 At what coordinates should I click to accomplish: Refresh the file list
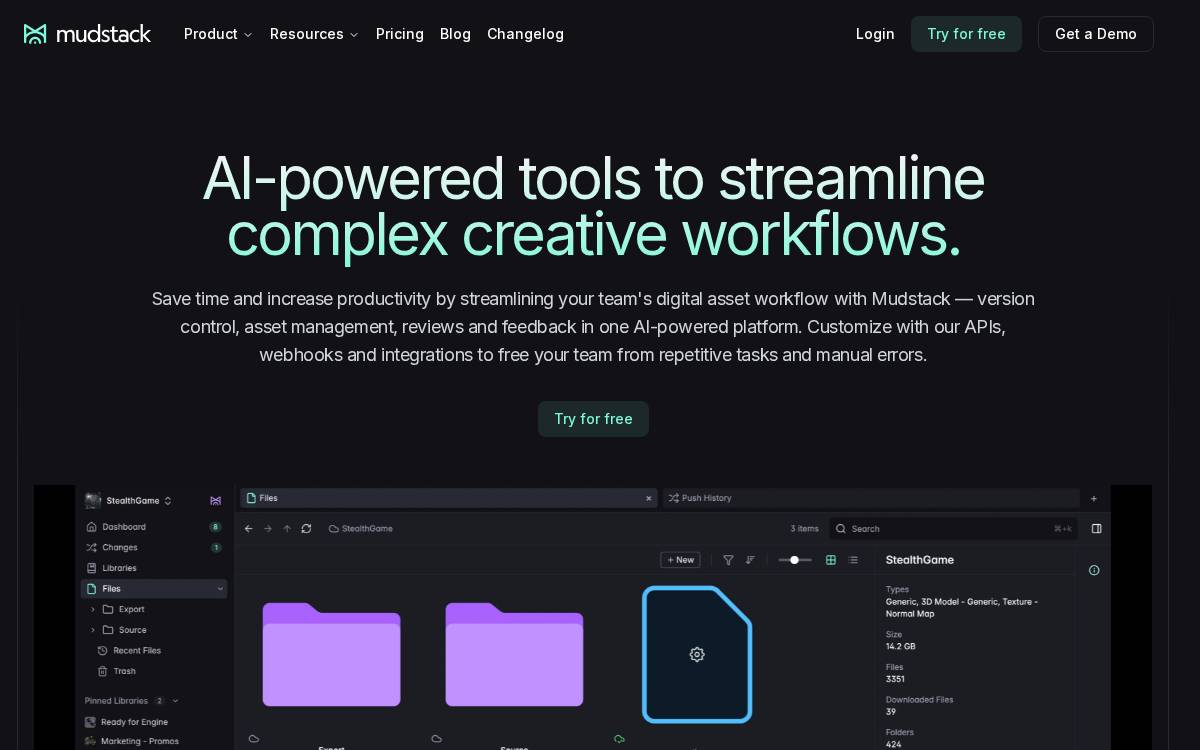pos(306,529)
